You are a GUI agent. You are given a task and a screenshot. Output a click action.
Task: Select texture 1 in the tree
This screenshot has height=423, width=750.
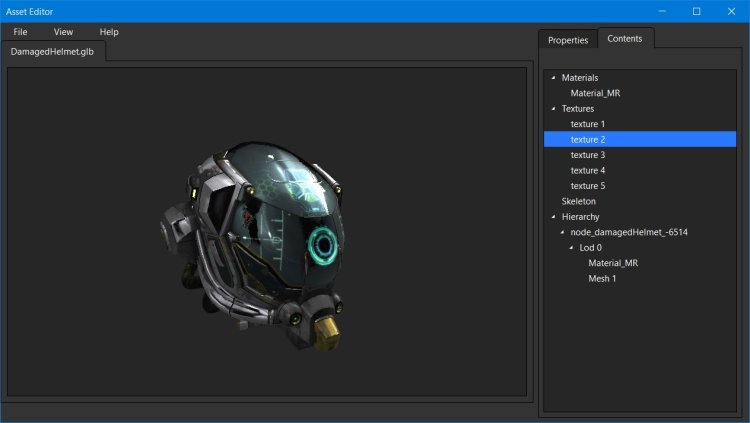point(587,124)
